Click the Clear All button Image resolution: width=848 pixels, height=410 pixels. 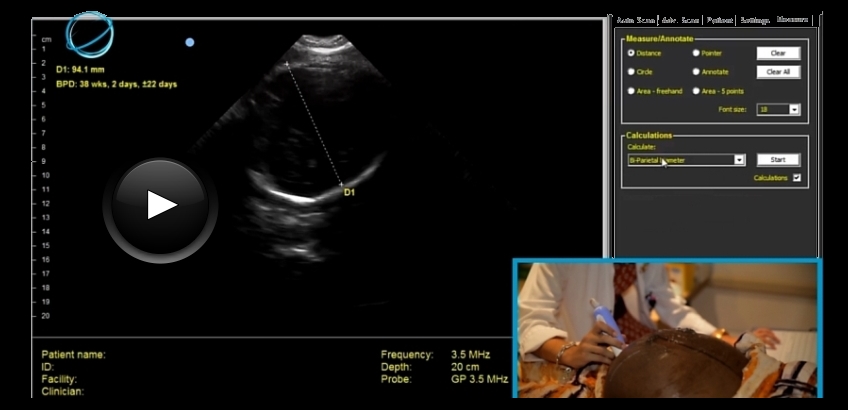click(x=778, y=72)
